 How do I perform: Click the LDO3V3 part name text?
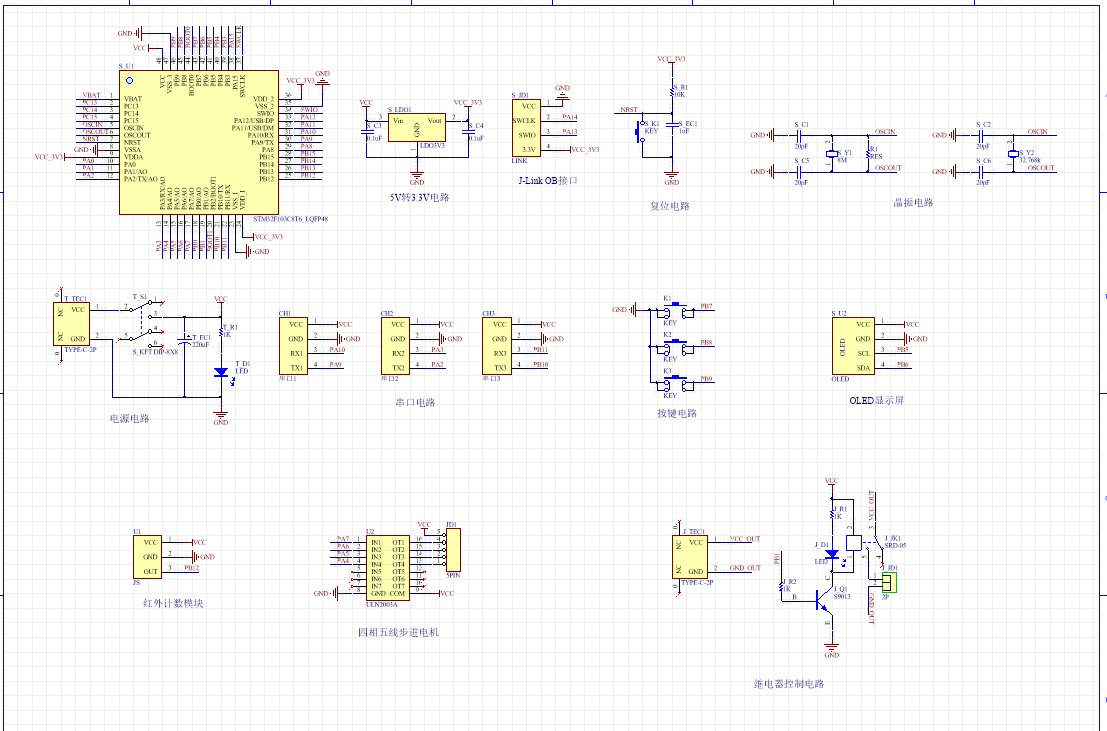point(432,146)
